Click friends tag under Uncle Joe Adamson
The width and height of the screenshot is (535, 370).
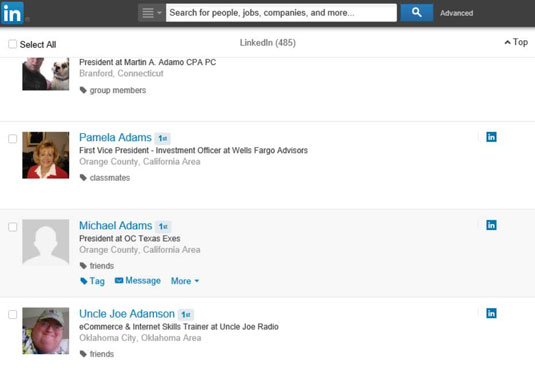tap(97, 354)
